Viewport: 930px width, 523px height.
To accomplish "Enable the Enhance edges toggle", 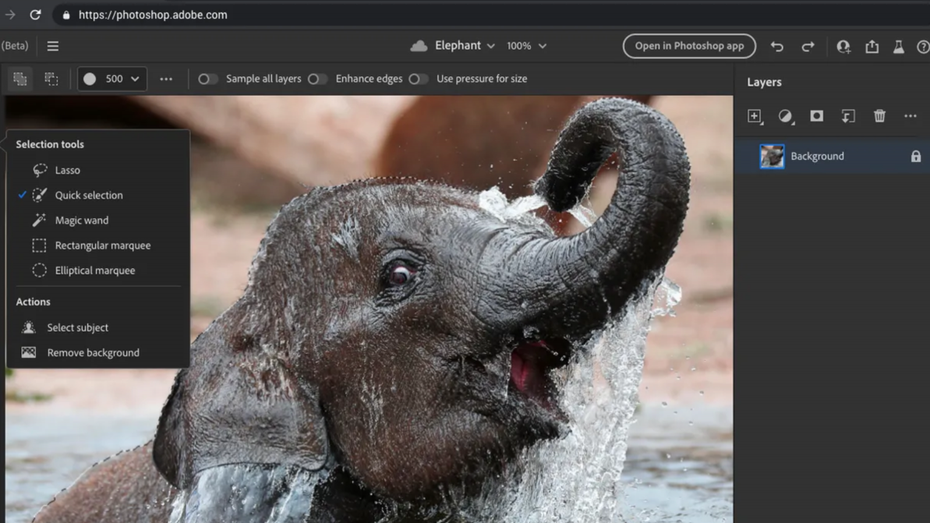I will point(317,79).
